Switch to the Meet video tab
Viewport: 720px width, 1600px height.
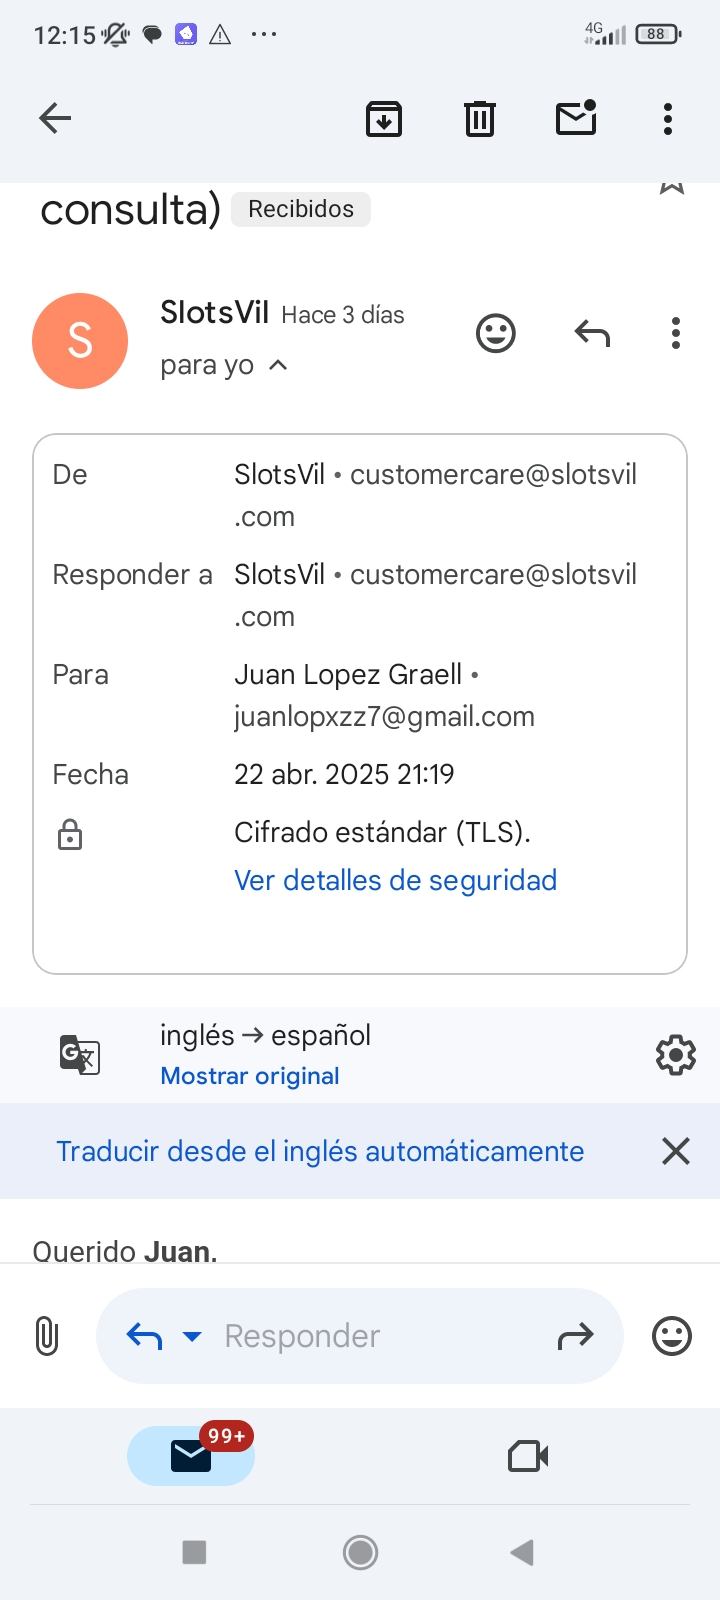tap(528, 1456)
